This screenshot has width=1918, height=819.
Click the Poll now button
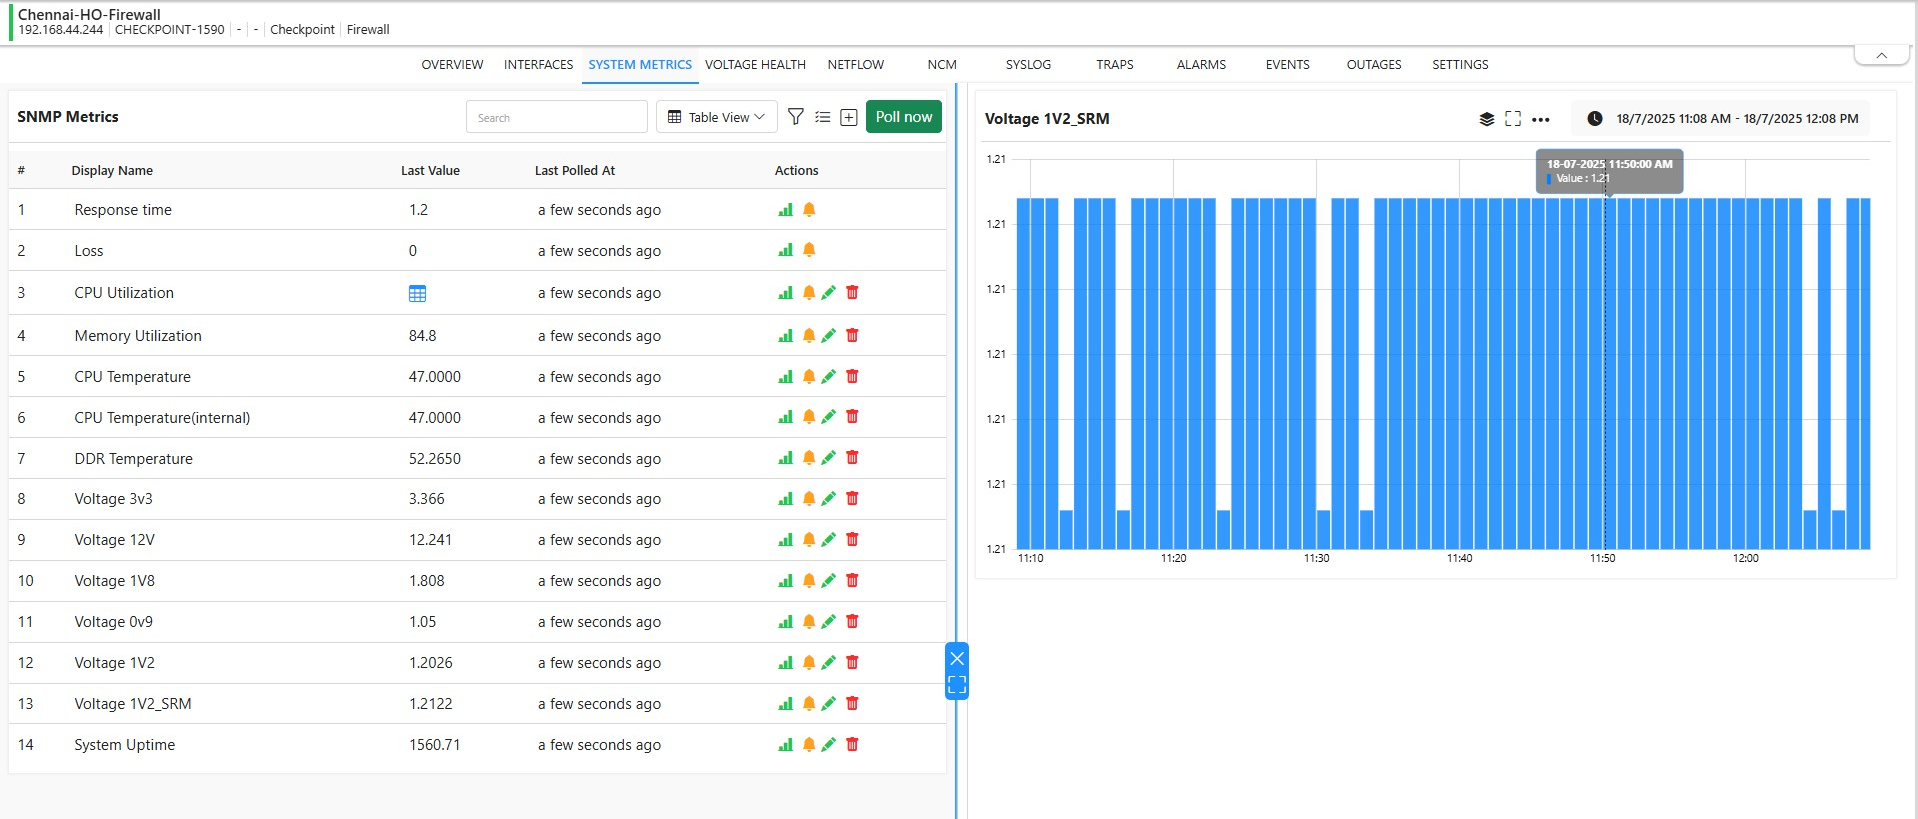903,117
